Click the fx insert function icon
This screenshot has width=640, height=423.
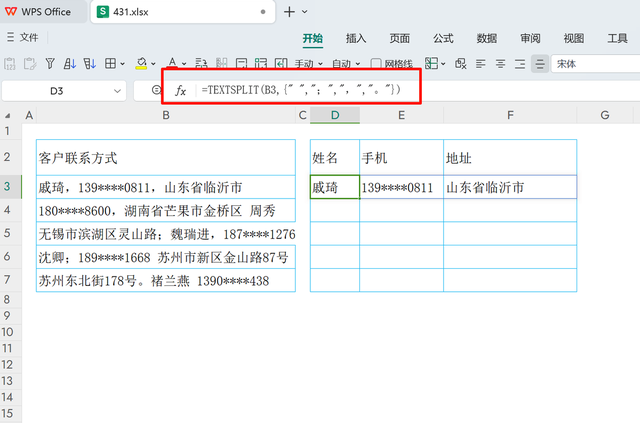[x=181, y=90]
